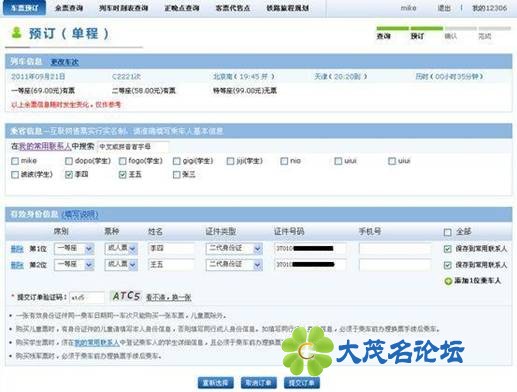517x392 pixels.
Task: Delete passenger 第1位 with 删除 link
Action: tap(17, 249)
